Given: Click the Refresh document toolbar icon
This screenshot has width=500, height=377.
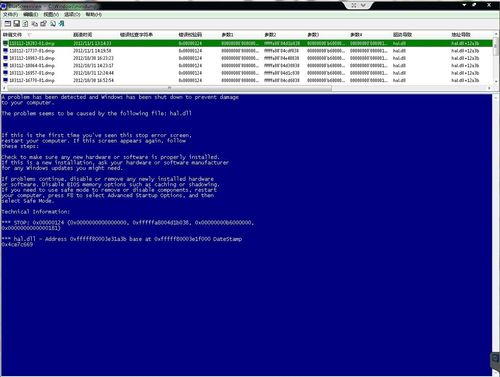Looking at the screenshot, I should tap(25, 24).
